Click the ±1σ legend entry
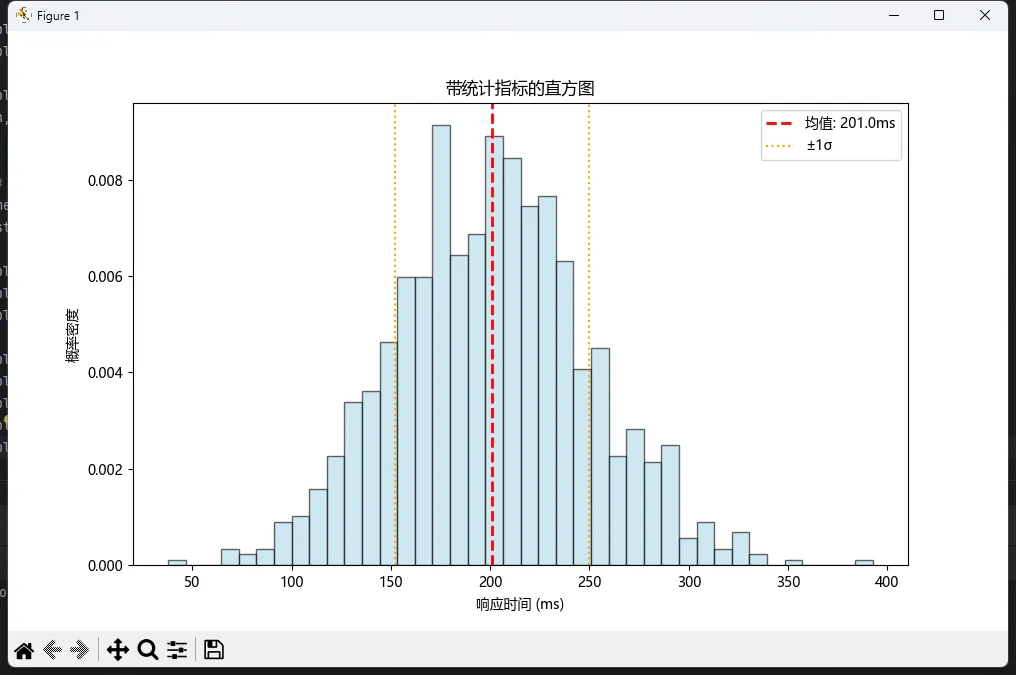The width and height of the screenshot is (1016, 675). 822,146
